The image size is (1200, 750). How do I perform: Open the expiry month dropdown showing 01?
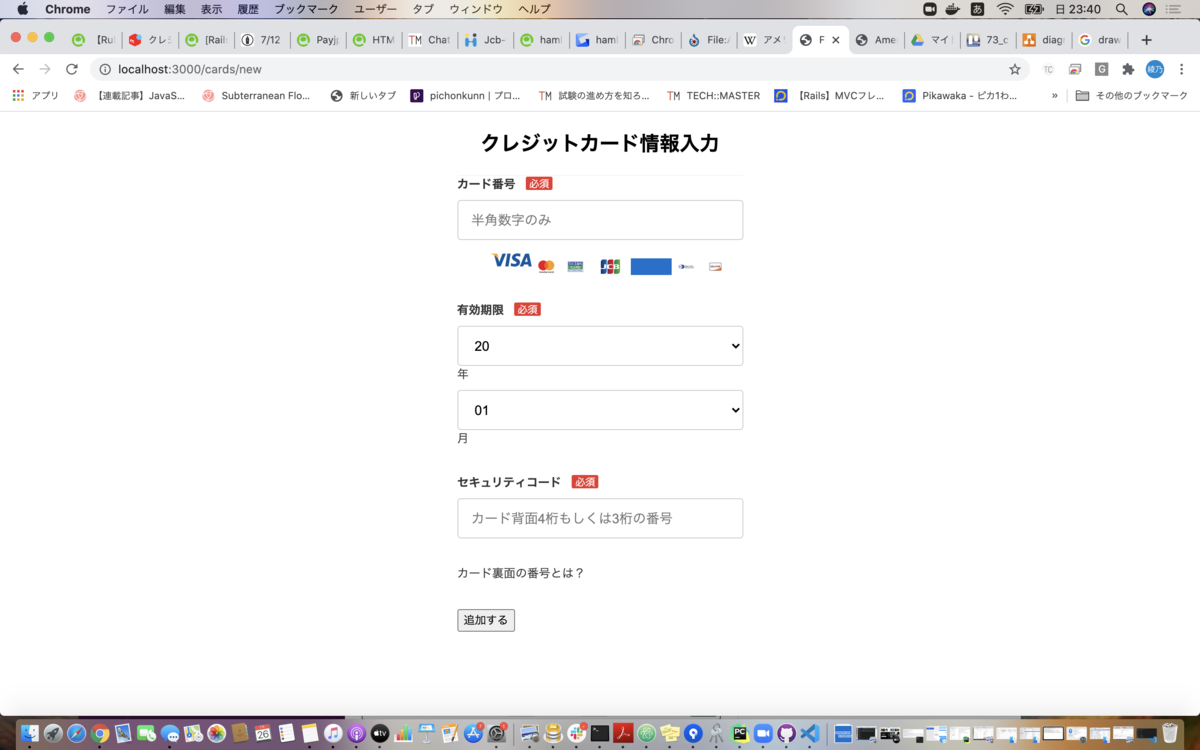(600, 410)
